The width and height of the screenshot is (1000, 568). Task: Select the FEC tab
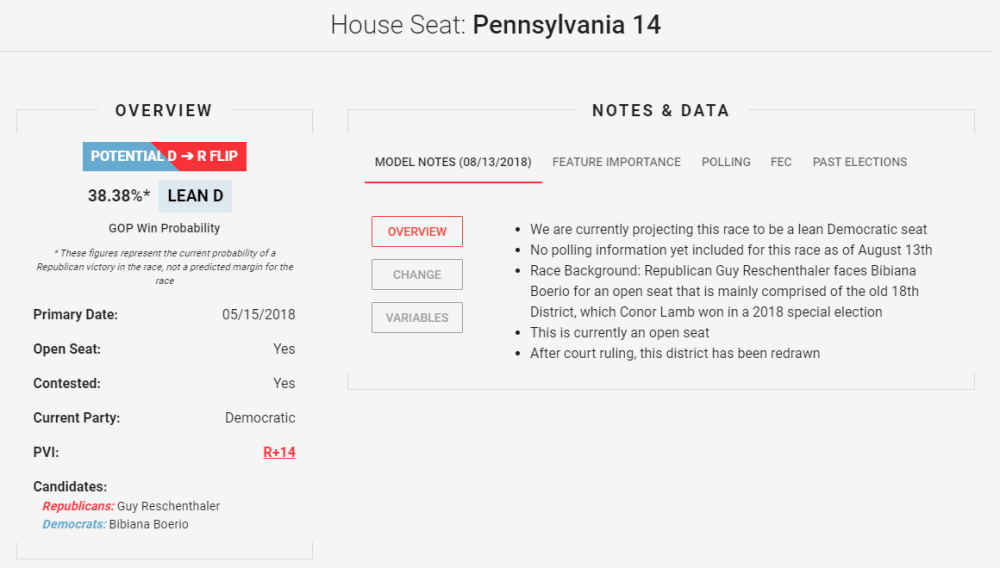click(x=781, y=162)
